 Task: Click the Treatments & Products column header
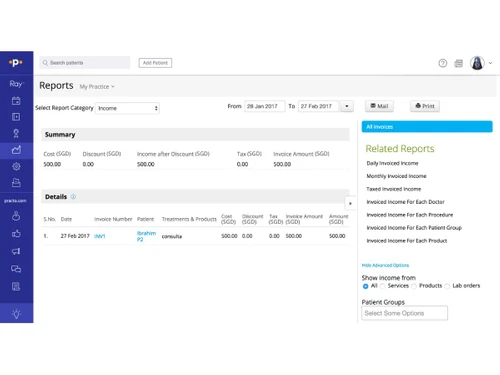click(x=189, y=219)
